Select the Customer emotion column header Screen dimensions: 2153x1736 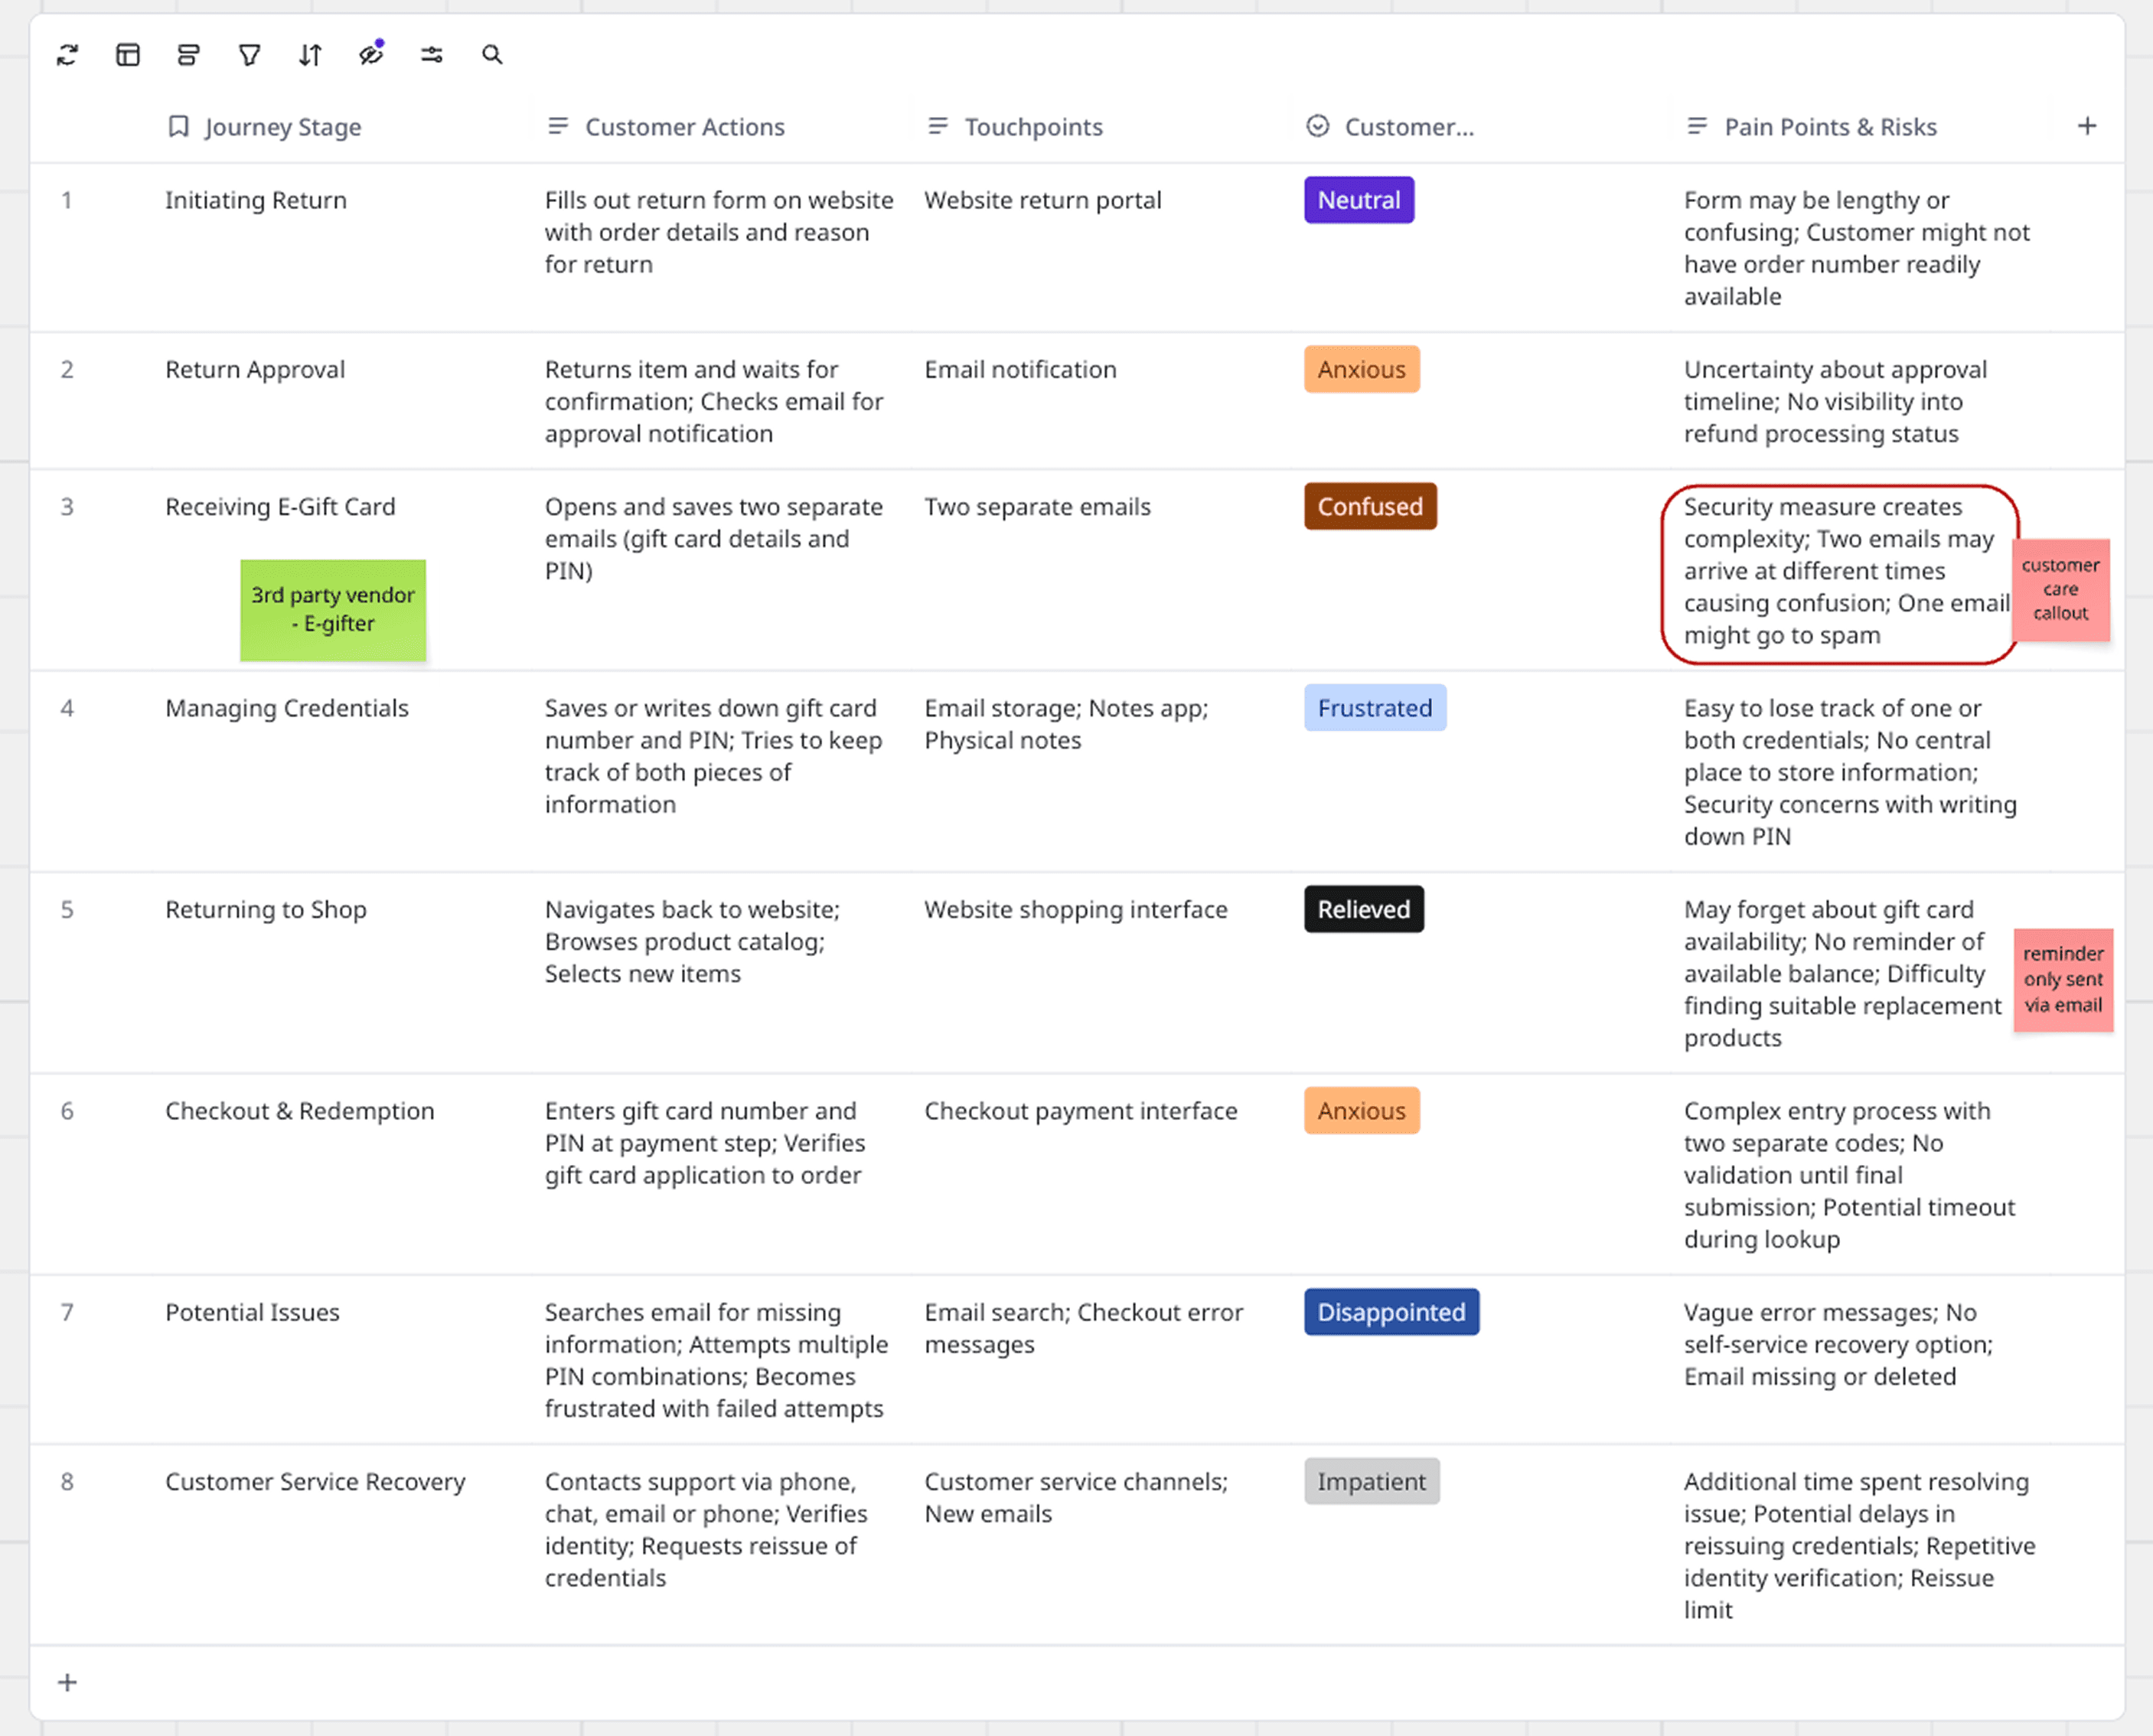[1408, 127]
